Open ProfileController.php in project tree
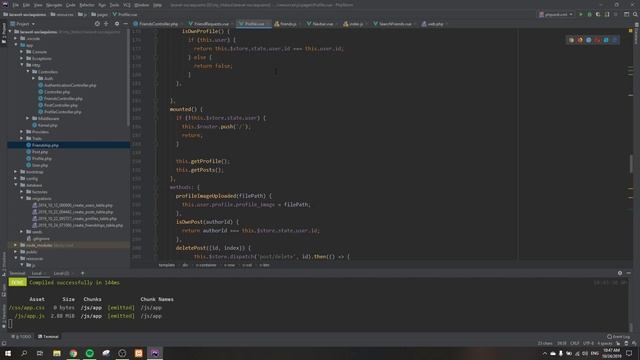Screen dimensions: 640x360 [x=62, y=112]
